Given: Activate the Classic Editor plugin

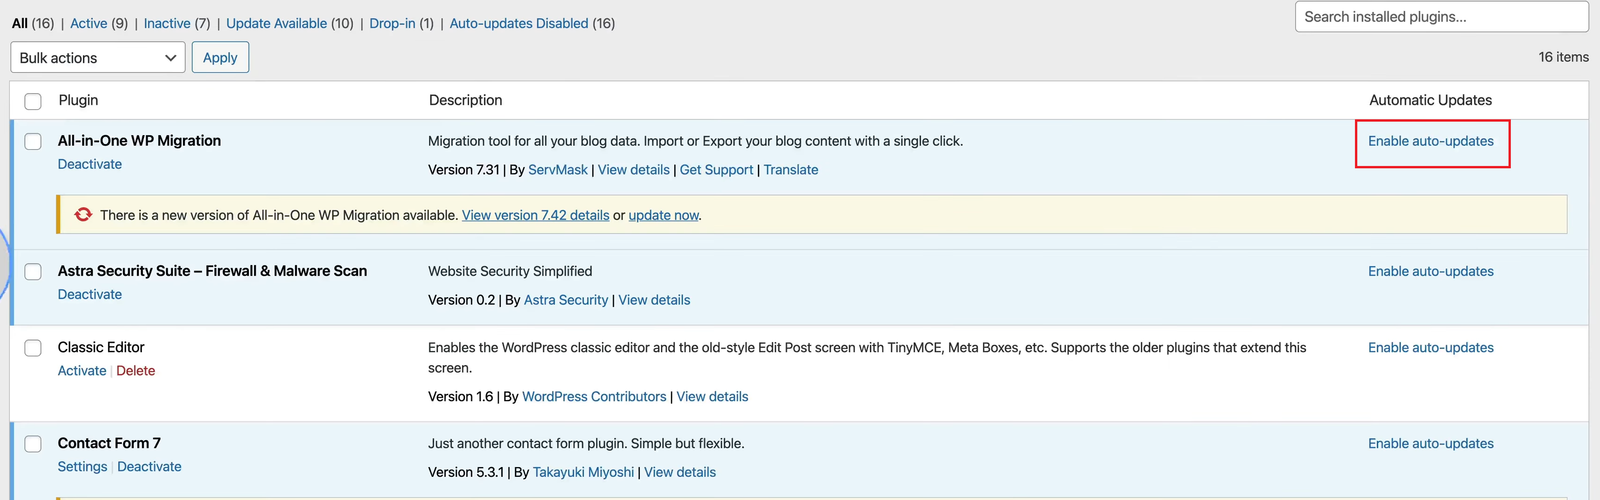Looking at the screenshot, I should click(x=82, y=371).
